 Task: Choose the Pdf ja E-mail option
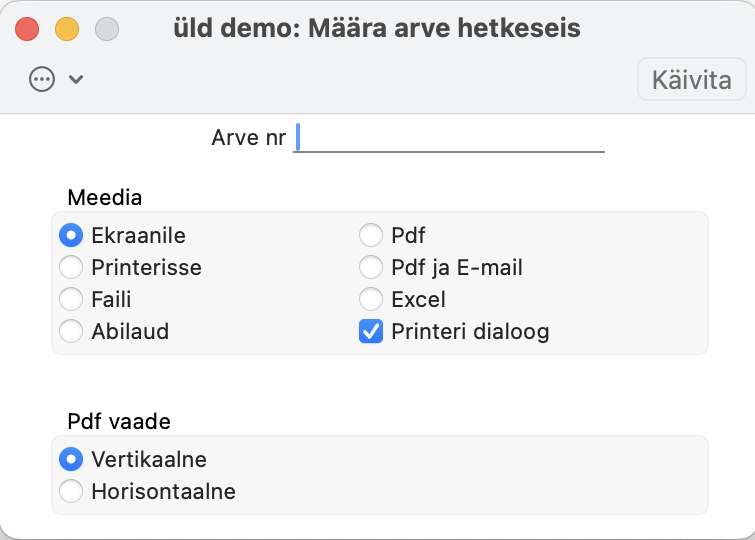pyautogui.click(x=371, y=267)
